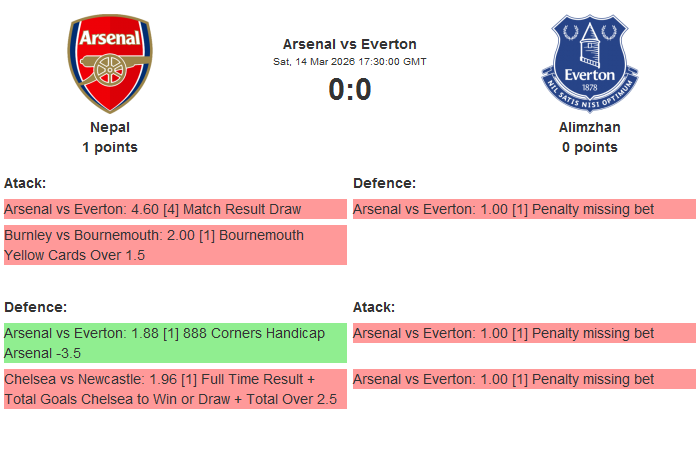Click last Penalty missing bet in Alimzhan's Atack
The height and width of the screenshot is (460, 700).
[524, 379]
